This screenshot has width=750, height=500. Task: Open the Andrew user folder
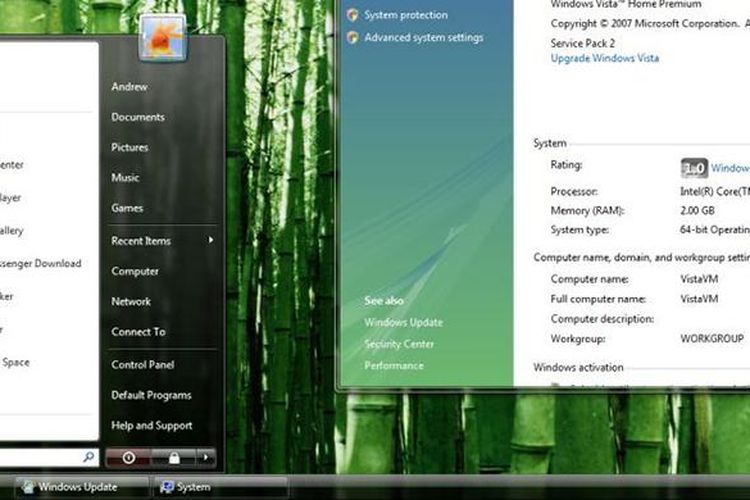(x=129, y=87)
